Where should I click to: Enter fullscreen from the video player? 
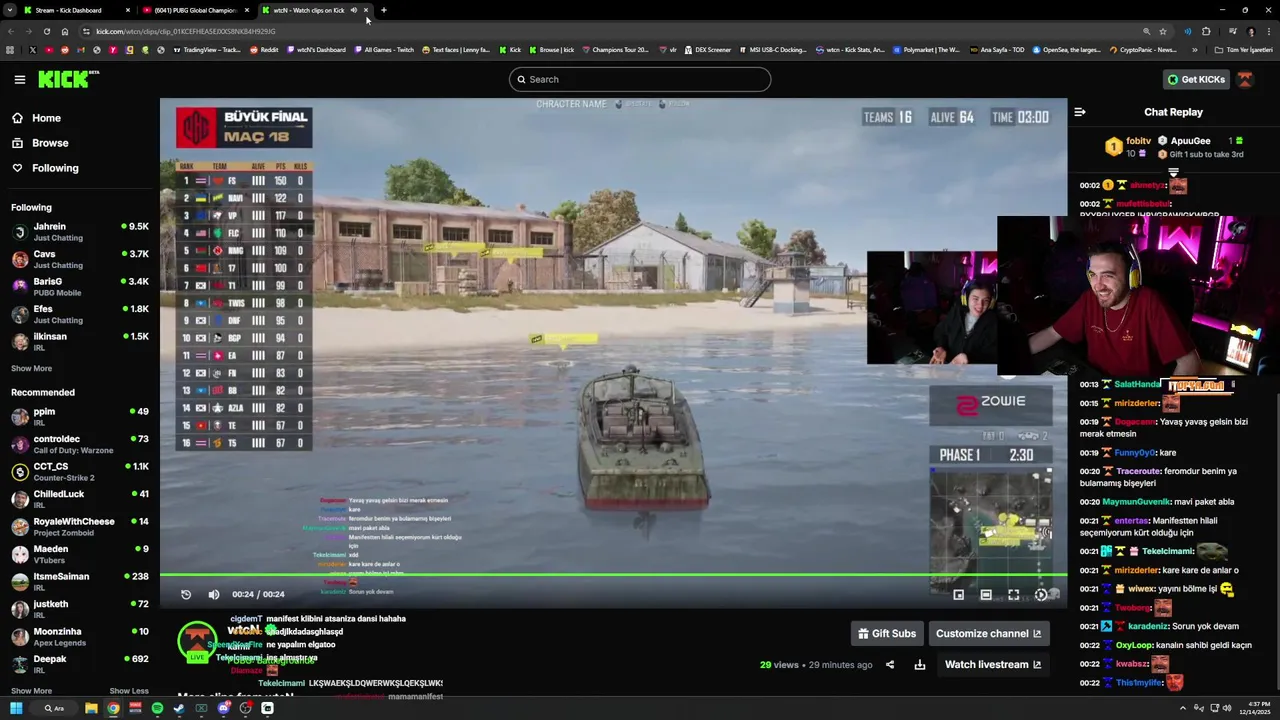(x=1013, y=594)
